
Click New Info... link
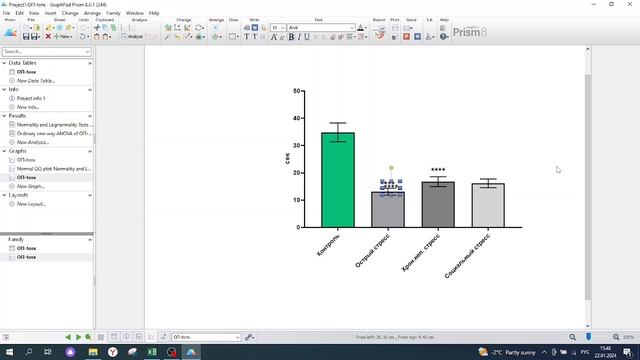pos(28,107)
